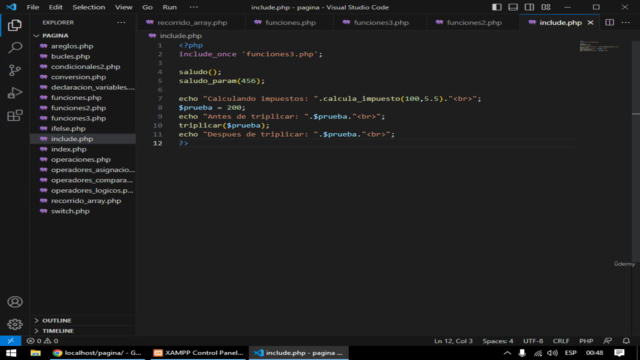Image resolution: width=640 pixels, height=360 pixels.
Task: Open areglos.php in the explorer
Action: tap(83, 46)
